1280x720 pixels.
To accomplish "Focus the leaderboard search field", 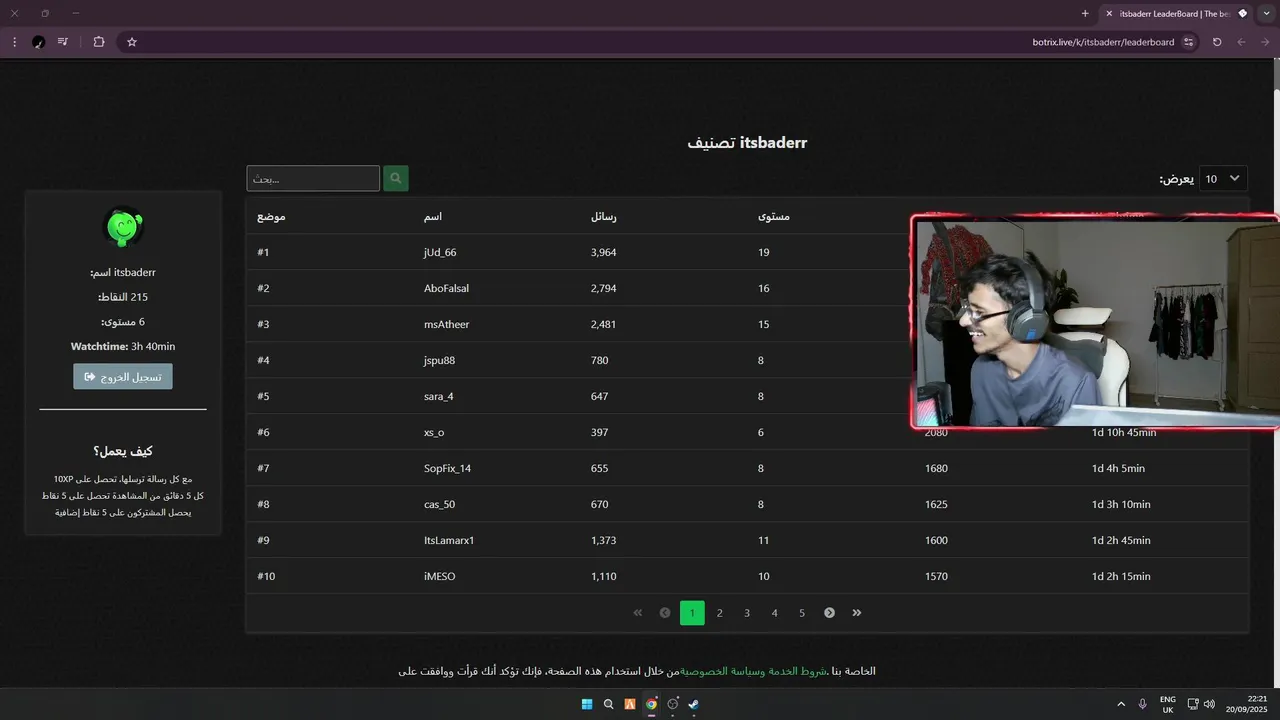I will coord(313,178).
